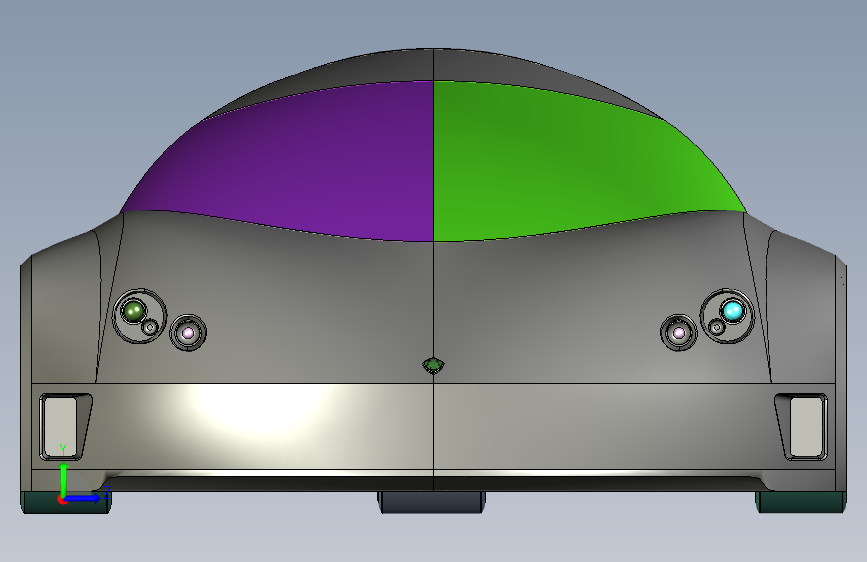
Task: Select the right pink indicator light
Action: 678,333
